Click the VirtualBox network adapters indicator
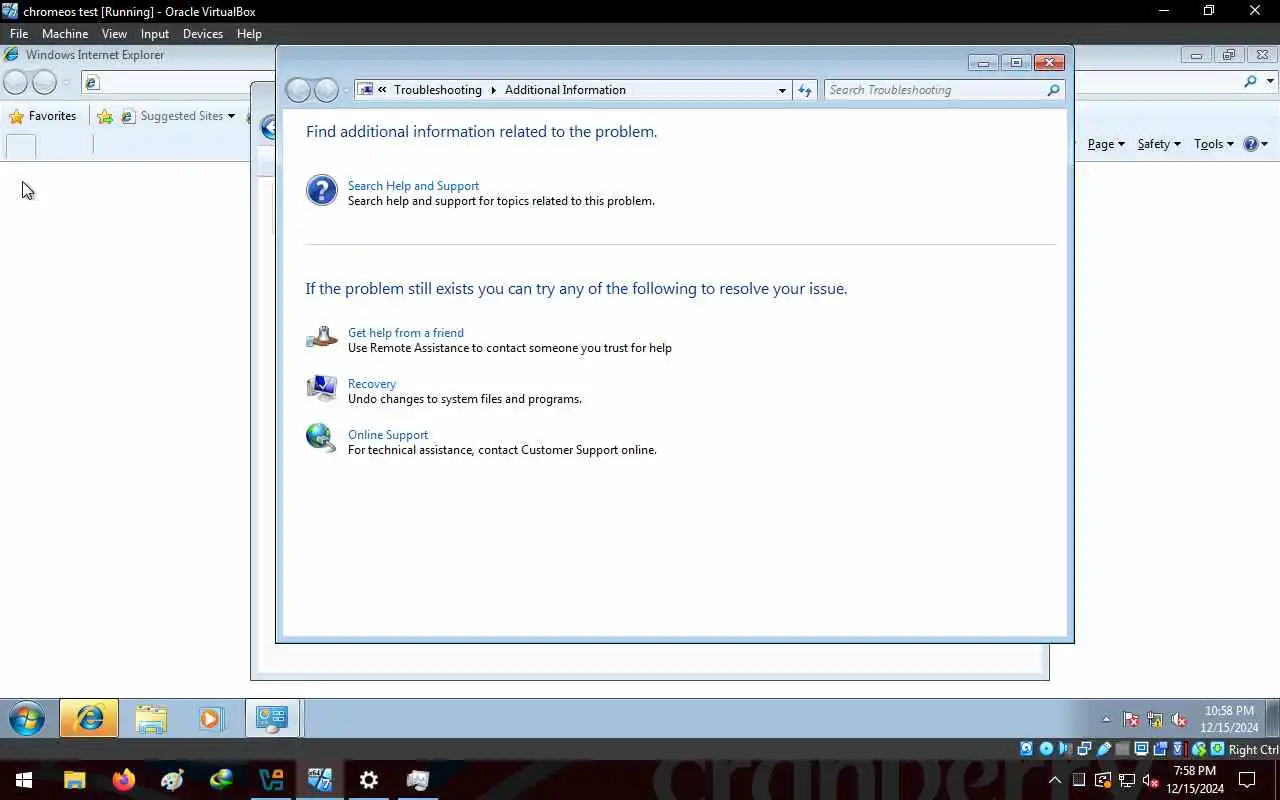 click(1084, 749)
